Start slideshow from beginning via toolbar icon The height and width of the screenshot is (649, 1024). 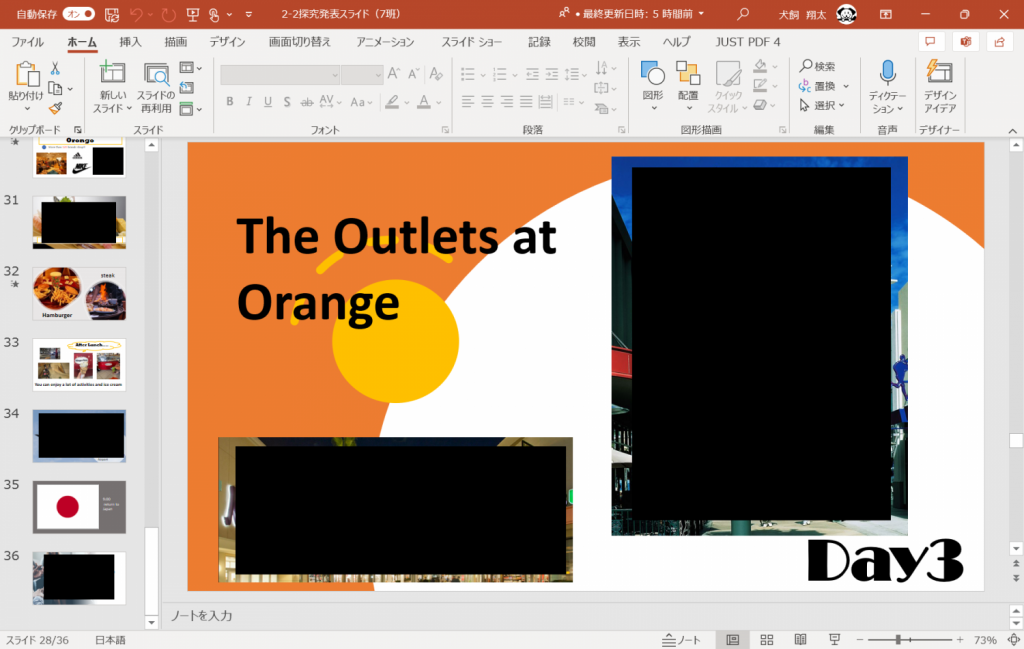tap(192, 15)
